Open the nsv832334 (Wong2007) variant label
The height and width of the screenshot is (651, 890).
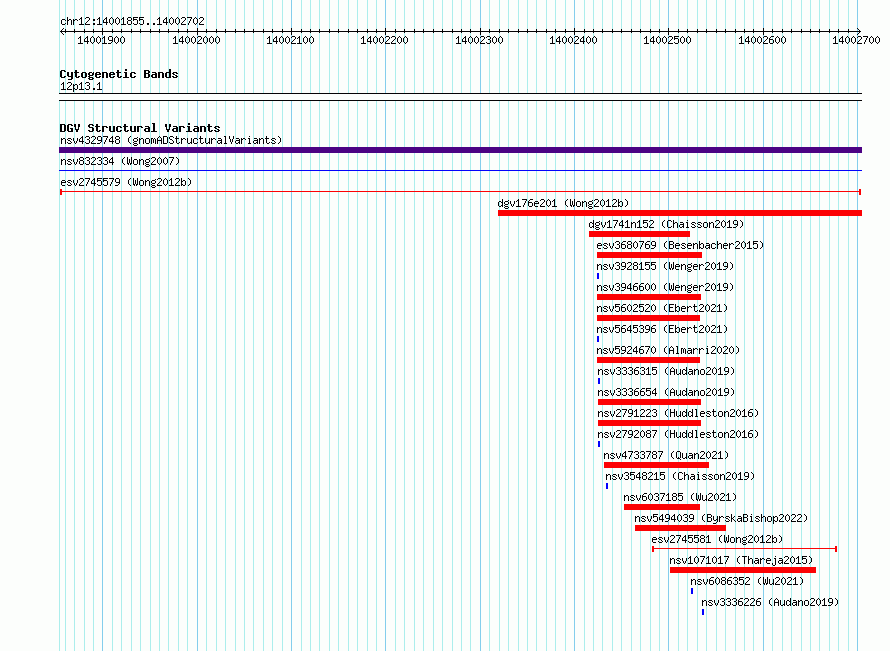[x=120, y=161]
